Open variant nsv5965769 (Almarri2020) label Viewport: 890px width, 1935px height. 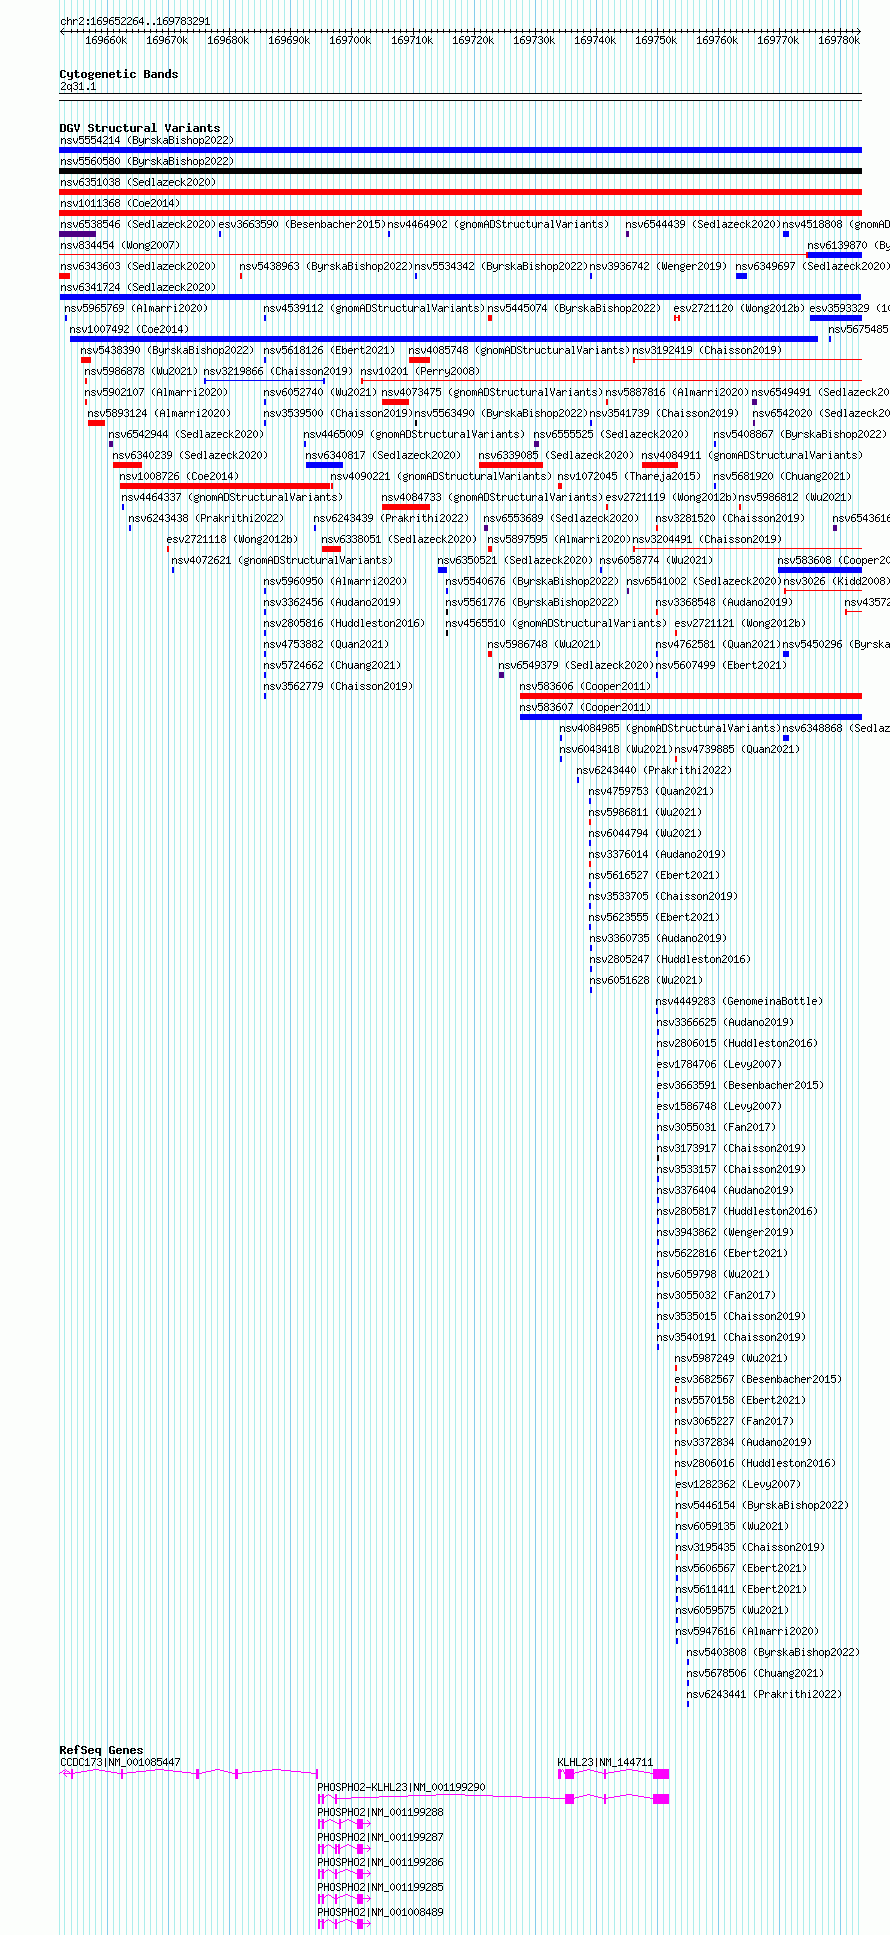pos(137,308)
